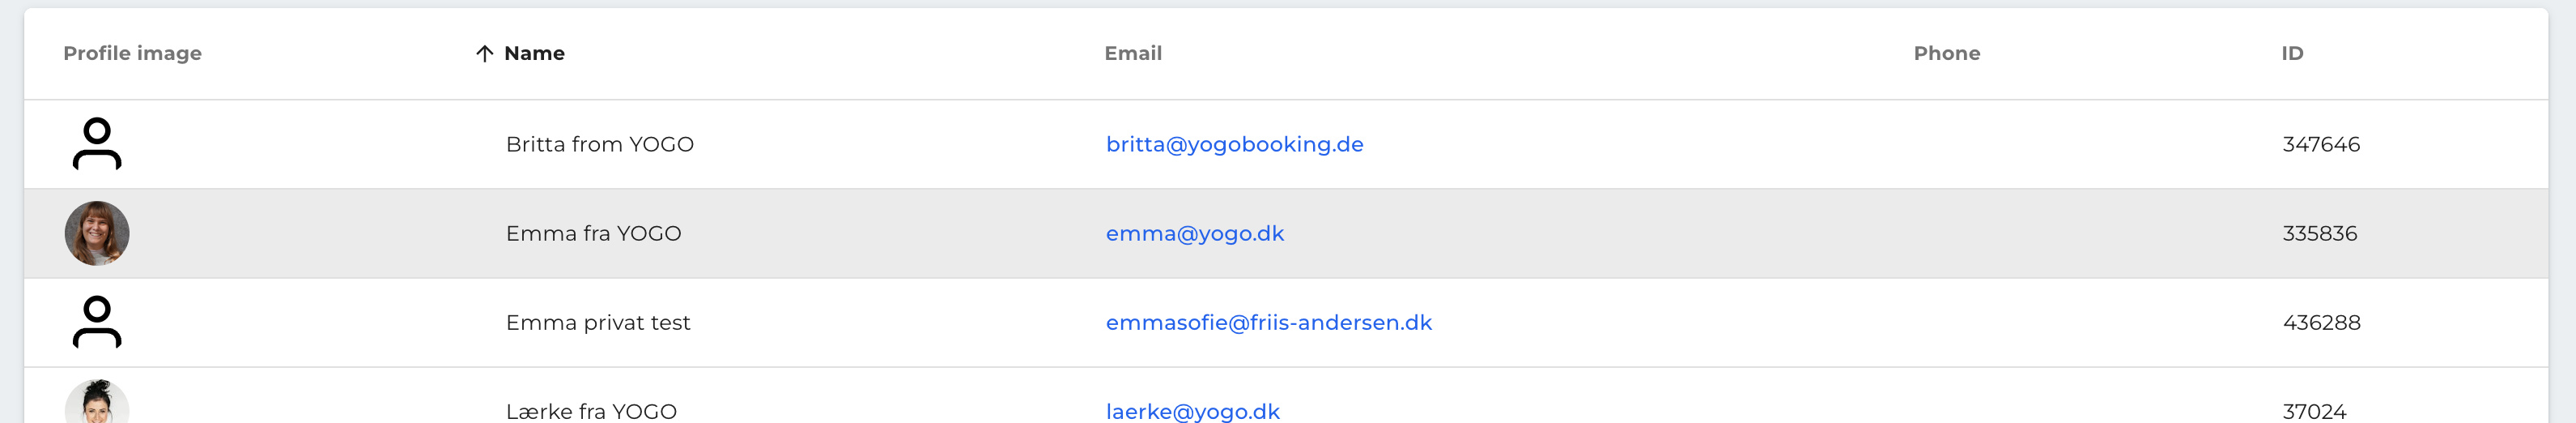This screenshot has height=423, width=2576.
Task: Select the Emma privat test name
Action: 597,322
